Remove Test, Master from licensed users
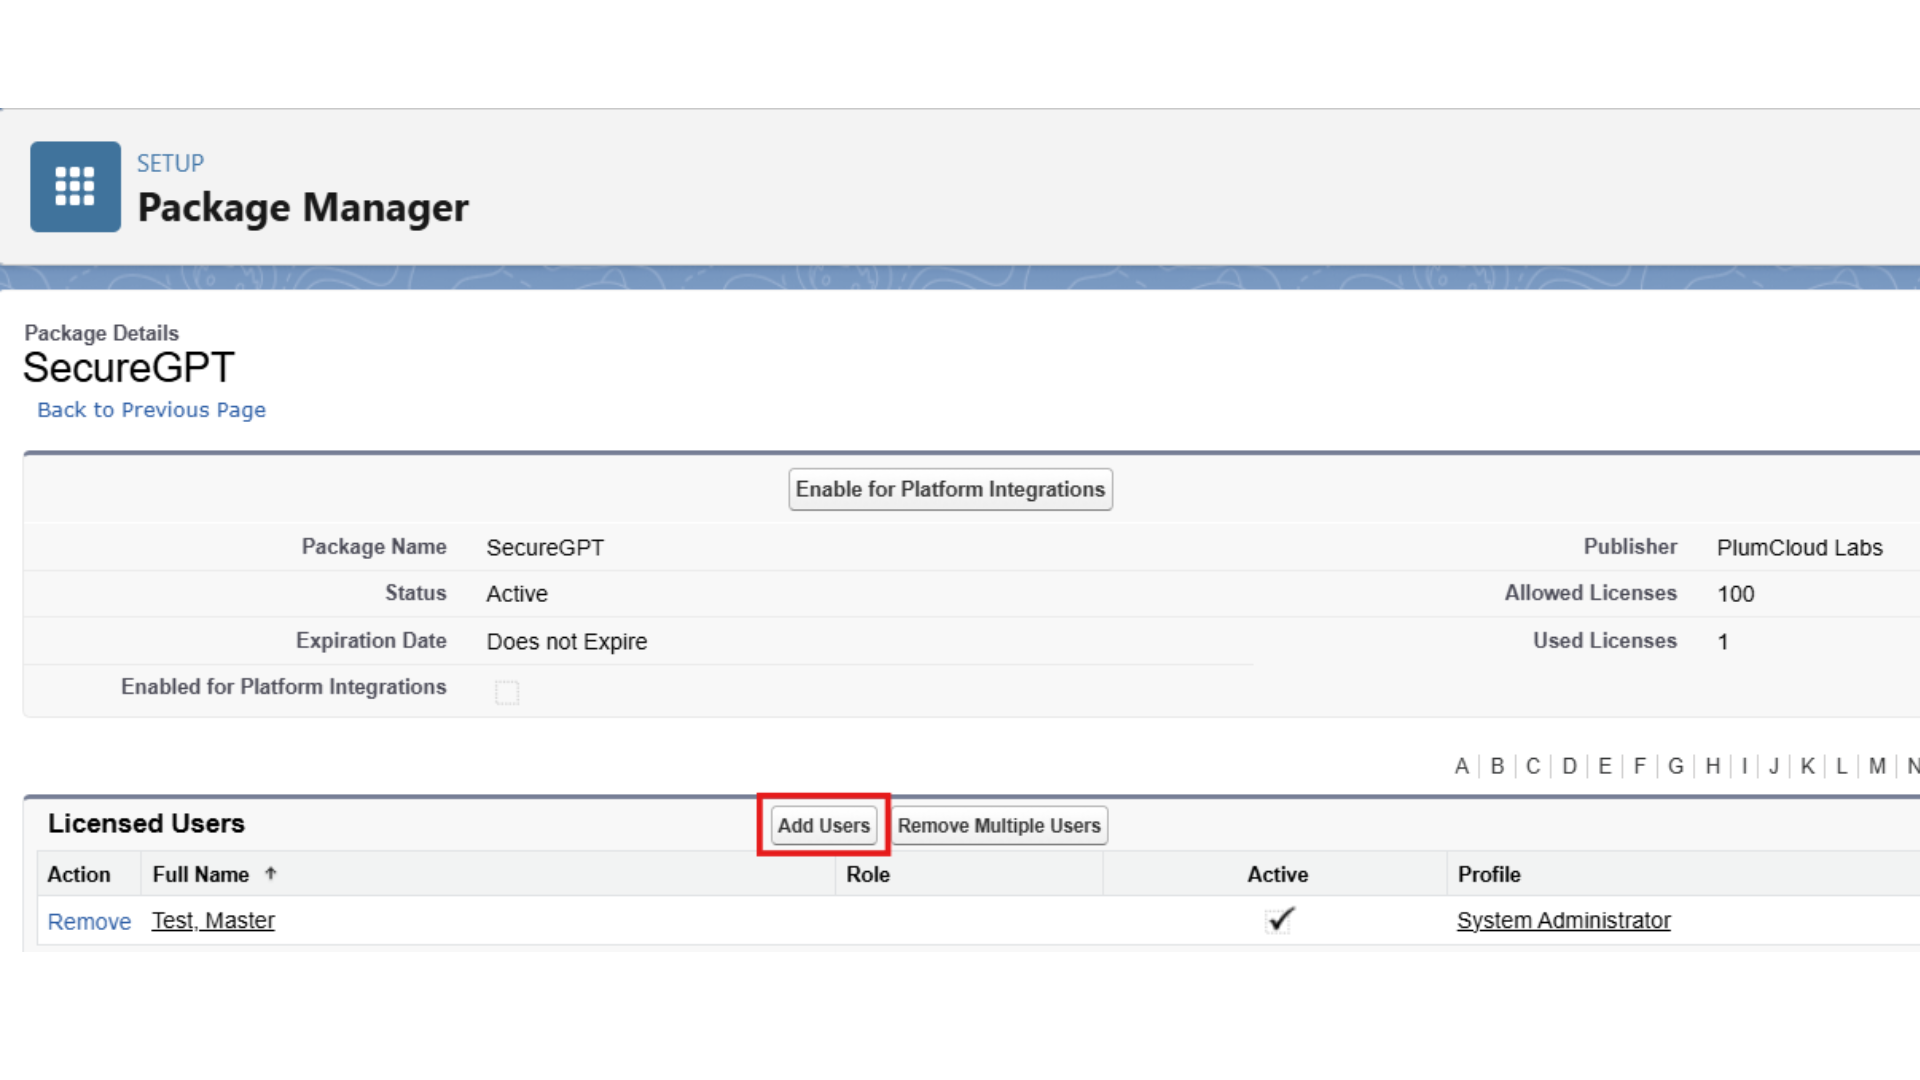The height and width of the screenshot is (1080, 1920). pyautogui.click(x=89, y=922)
